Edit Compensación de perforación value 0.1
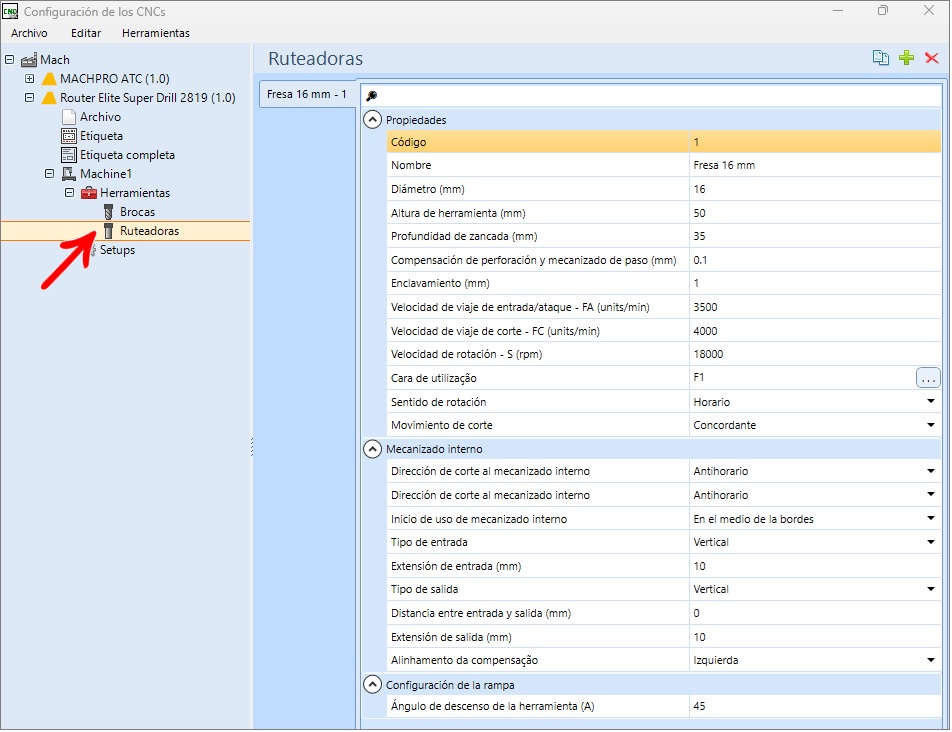Image resolution: width=952 pixels, height=732 pixels. [x=815, y=260]
